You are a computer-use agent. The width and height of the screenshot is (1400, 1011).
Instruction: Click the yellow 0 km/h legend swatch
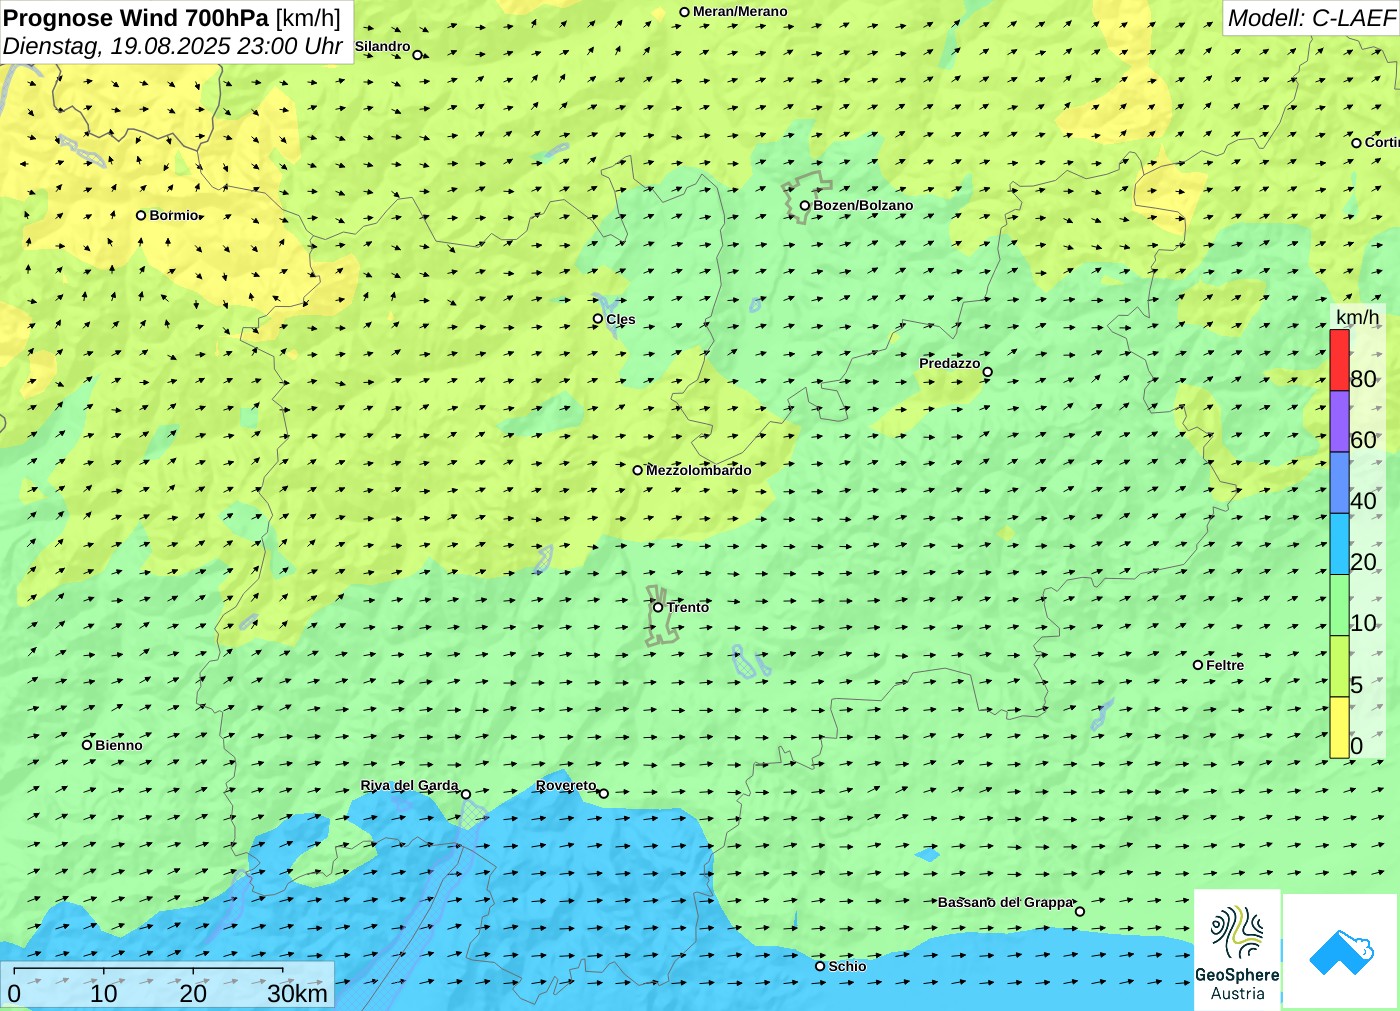point(1339,727)
